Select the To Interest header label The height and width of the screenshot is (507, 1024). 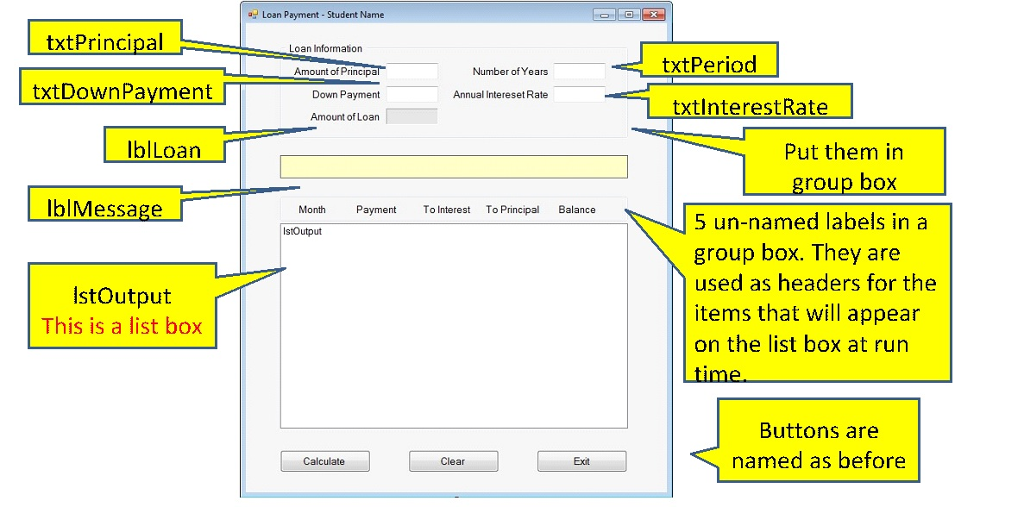(447, 210)
